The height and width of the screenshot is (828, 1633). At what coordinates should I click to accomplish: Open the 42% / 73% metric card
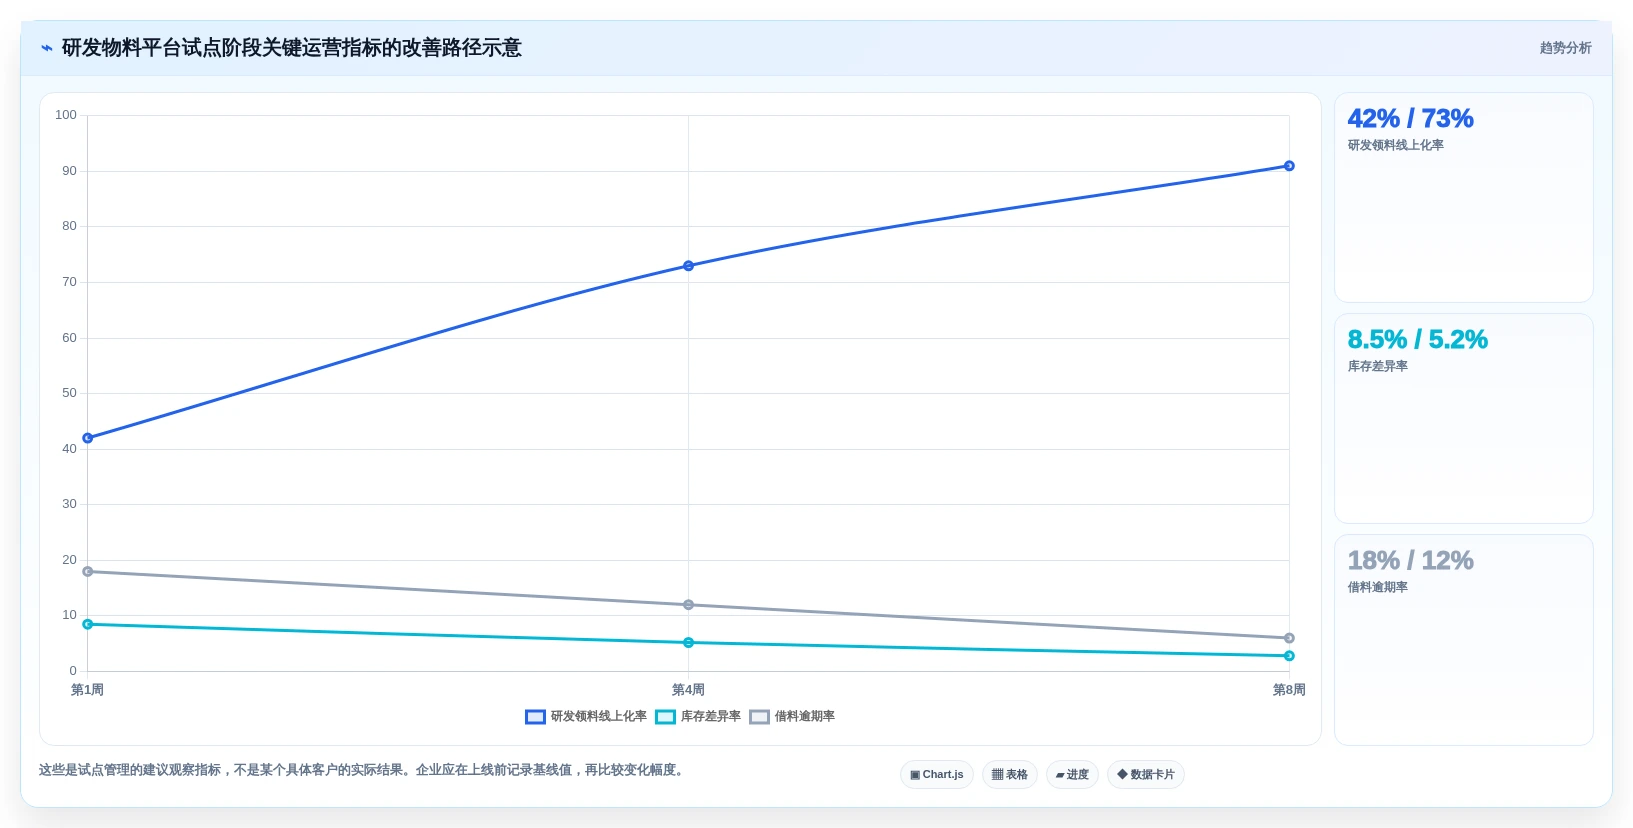point(1463,198)
